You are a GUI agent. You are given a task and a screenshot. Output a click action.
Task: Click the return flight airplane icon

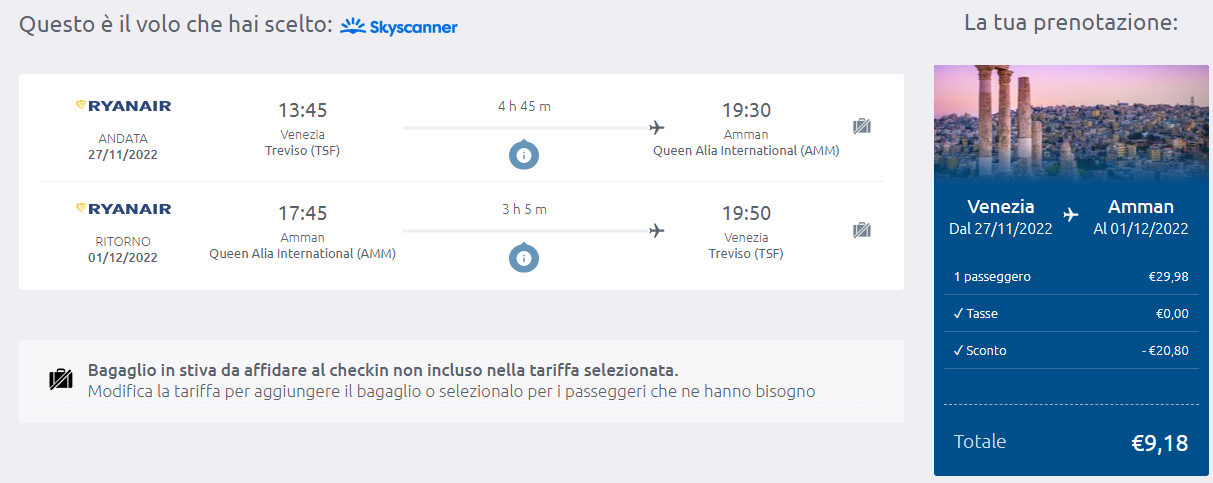click(657, 231)
